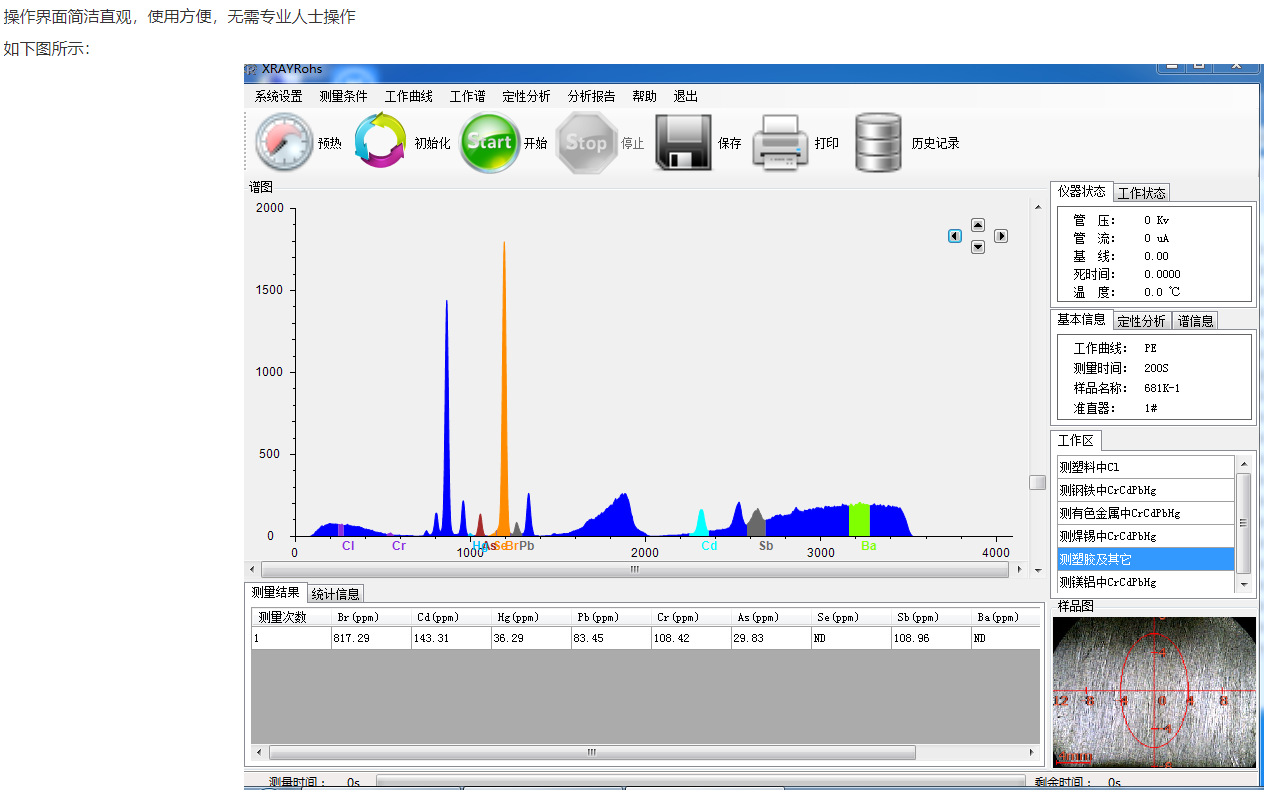Click the grey Stop octagon icon
This screenshot has height=798, width=1285.
(586, 143)
